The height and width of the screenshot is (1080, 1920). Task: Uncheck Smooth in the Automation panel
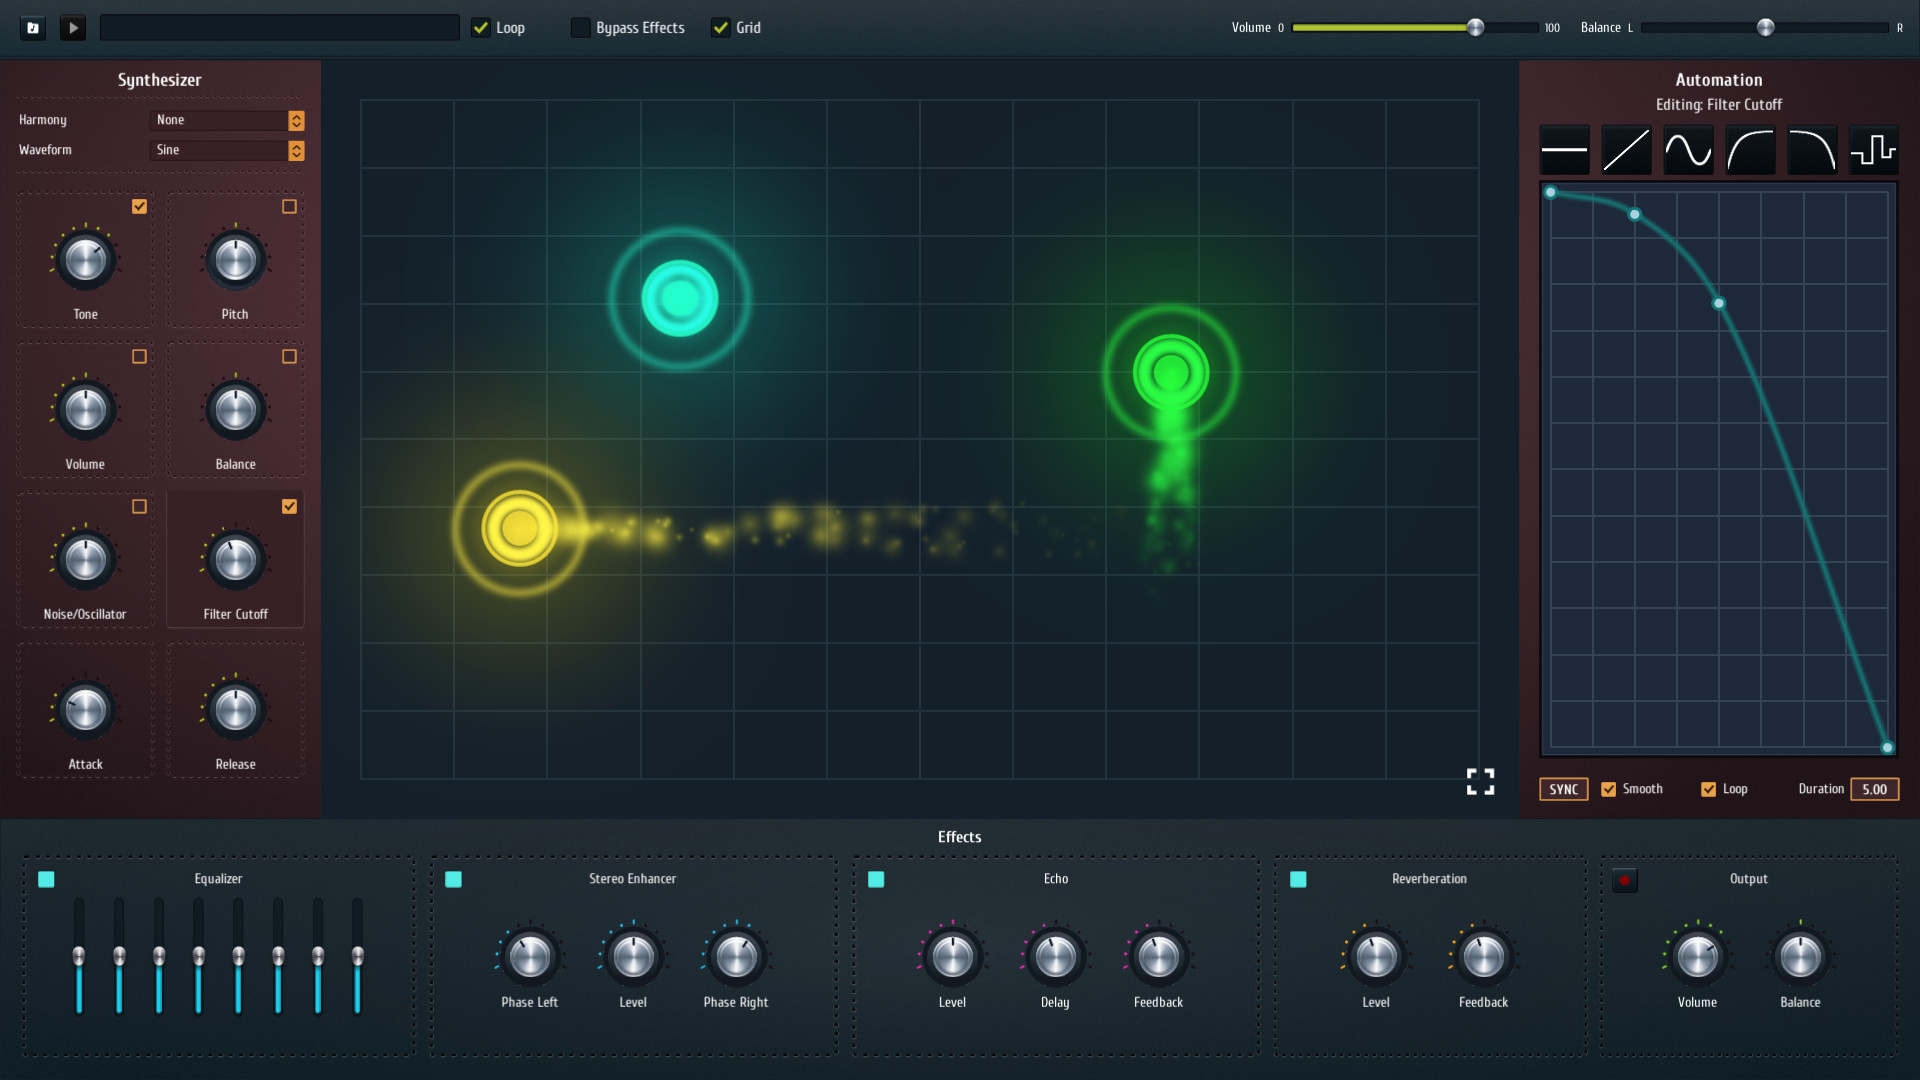pos(1609,789)
